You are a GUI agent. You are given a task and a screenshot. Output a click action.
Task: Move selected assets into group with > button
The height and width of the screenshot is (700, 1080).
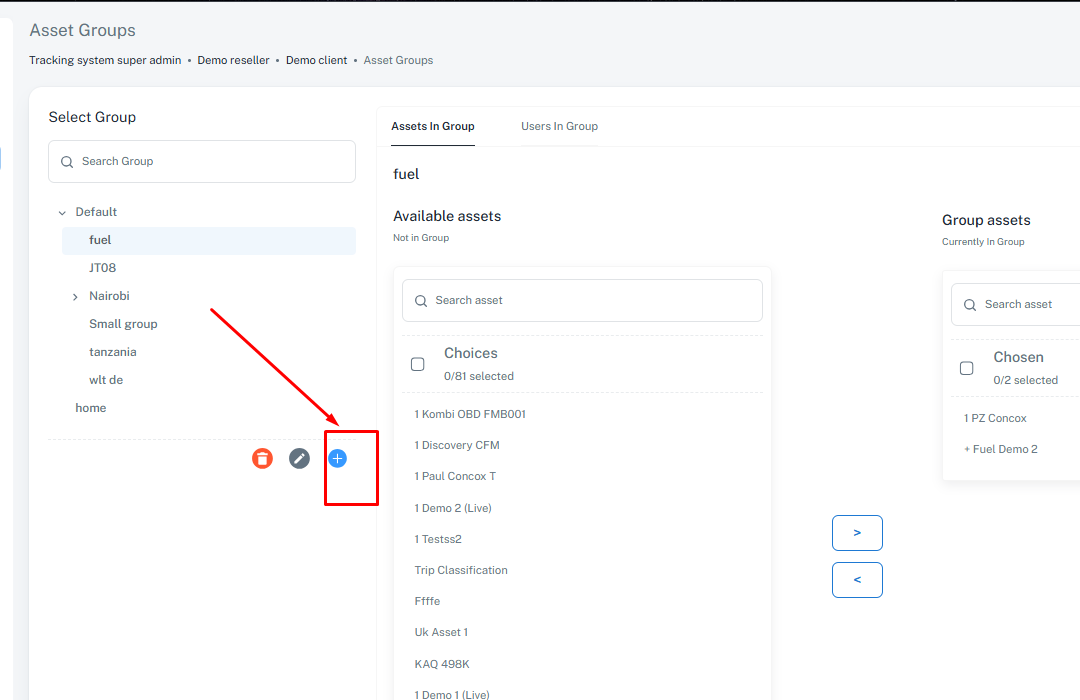pos(857,533)
